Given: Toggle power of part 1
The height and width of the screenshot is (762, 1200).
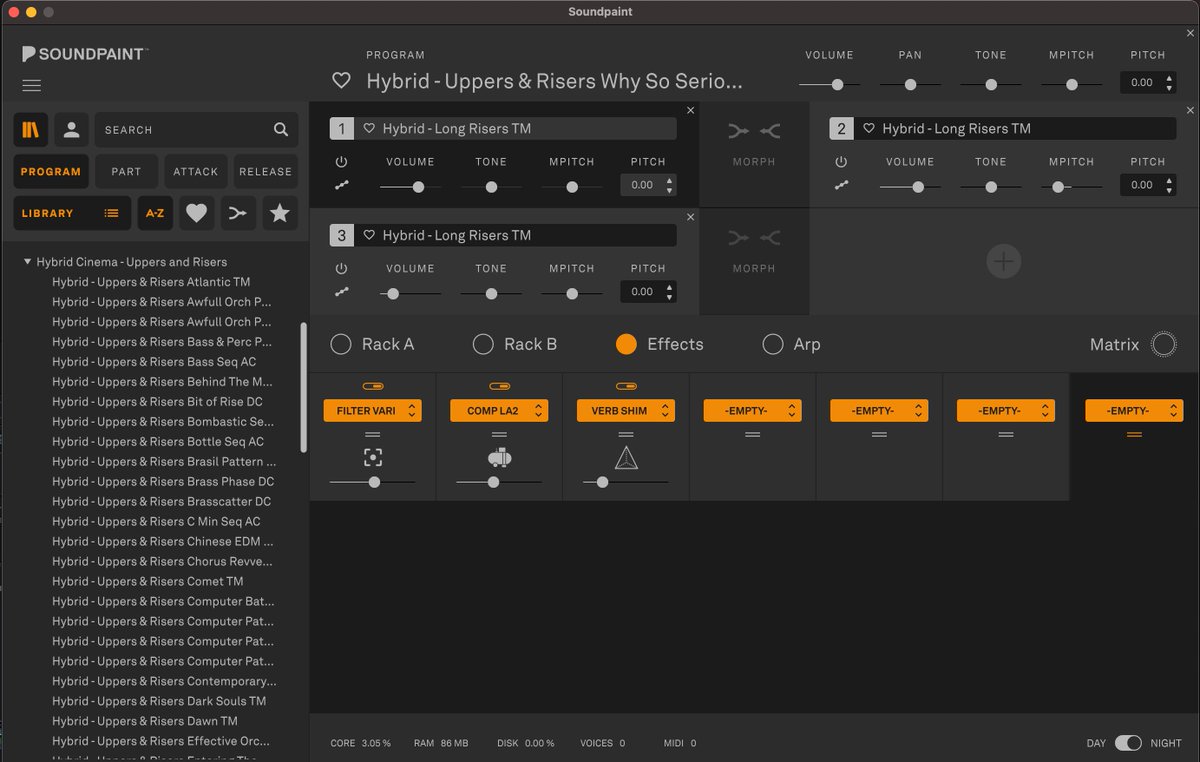Looking at the screenshot, I should click(x=341, y=162).
